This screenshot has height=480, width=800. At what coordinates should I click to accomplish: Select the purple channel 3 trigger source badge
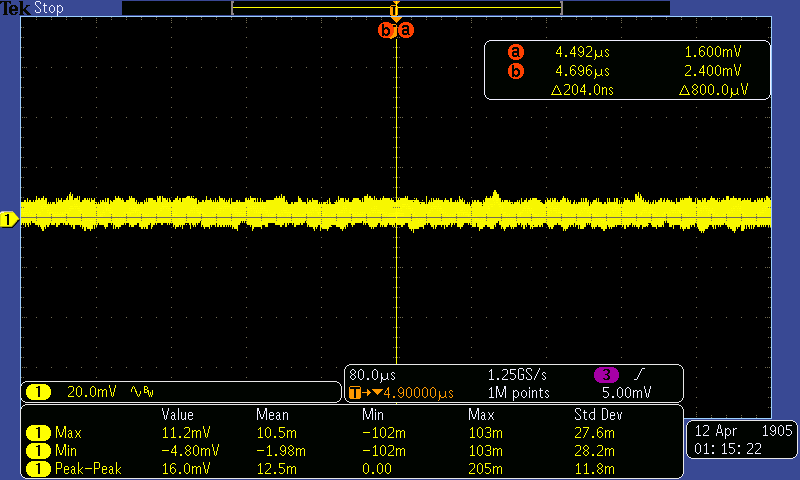click(606, 375)
